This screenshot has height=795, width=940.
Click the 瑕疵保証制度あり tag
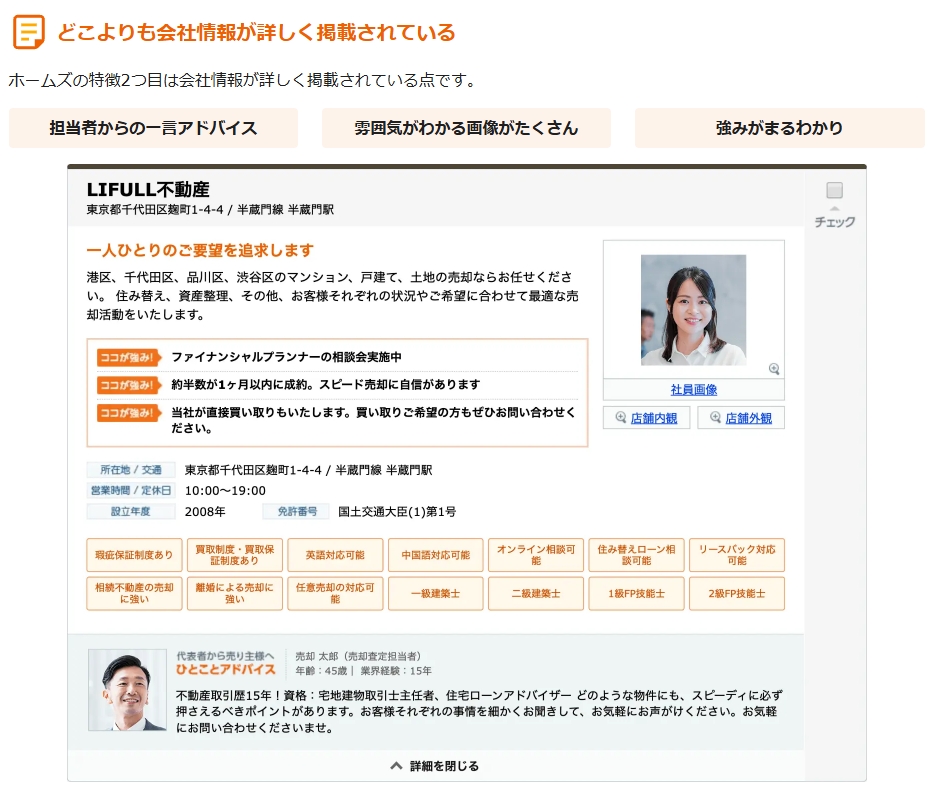134,555
